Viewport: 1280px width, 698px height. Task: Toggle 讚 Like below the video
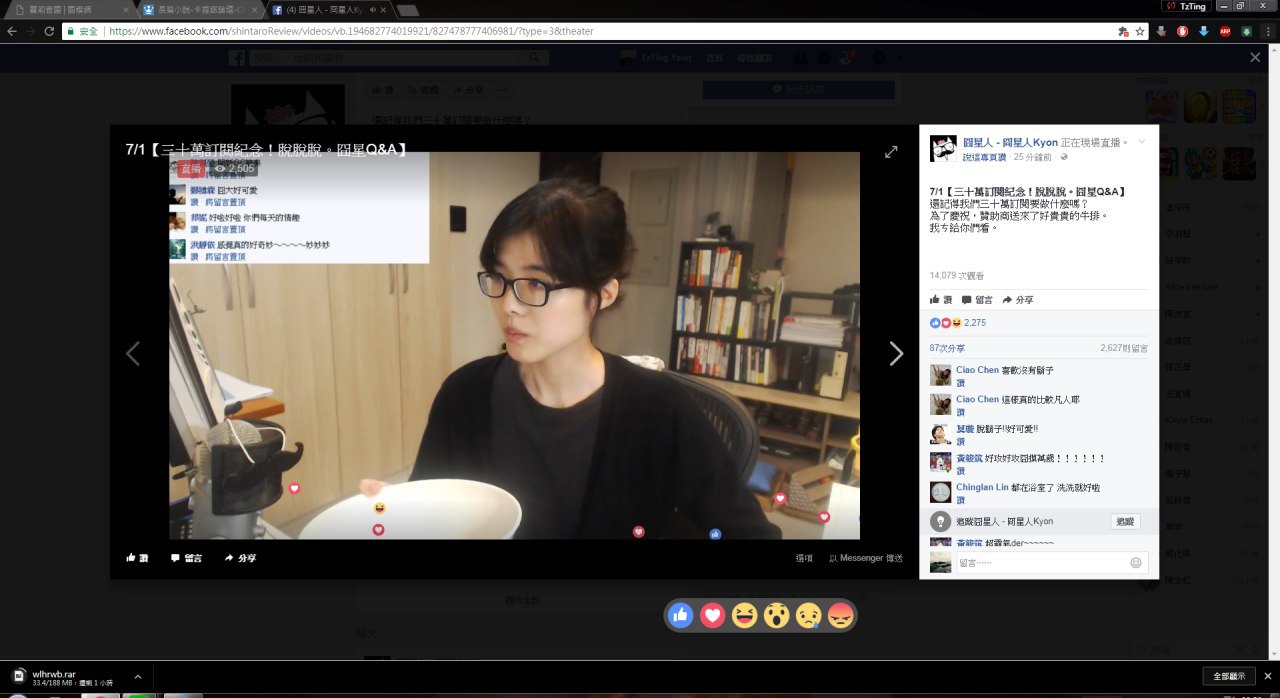pyautogui.click(x=138, y=558)
